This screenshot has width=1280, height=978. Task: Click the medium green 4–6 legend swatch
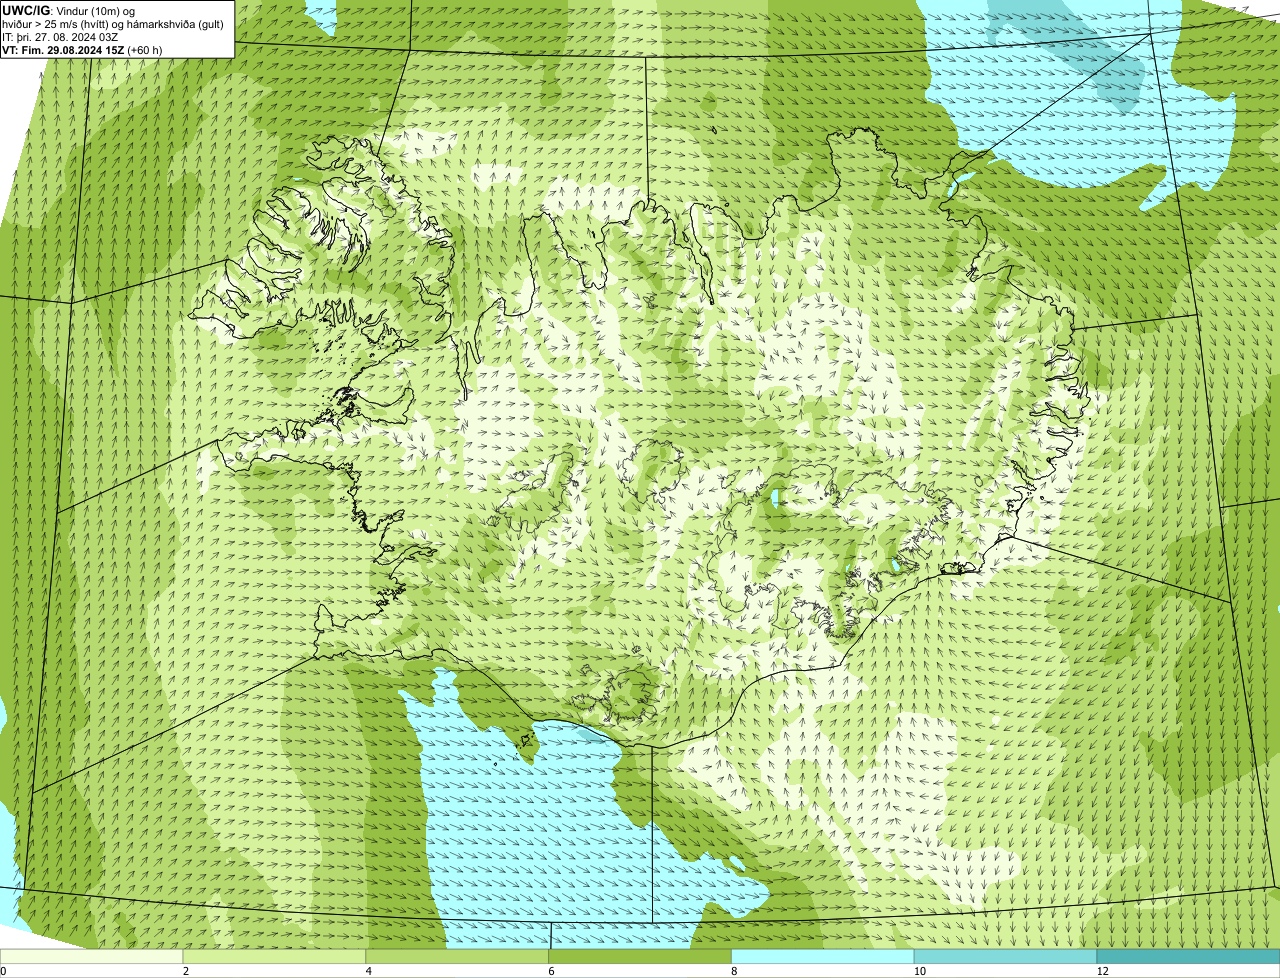click(x=457, y=957)
